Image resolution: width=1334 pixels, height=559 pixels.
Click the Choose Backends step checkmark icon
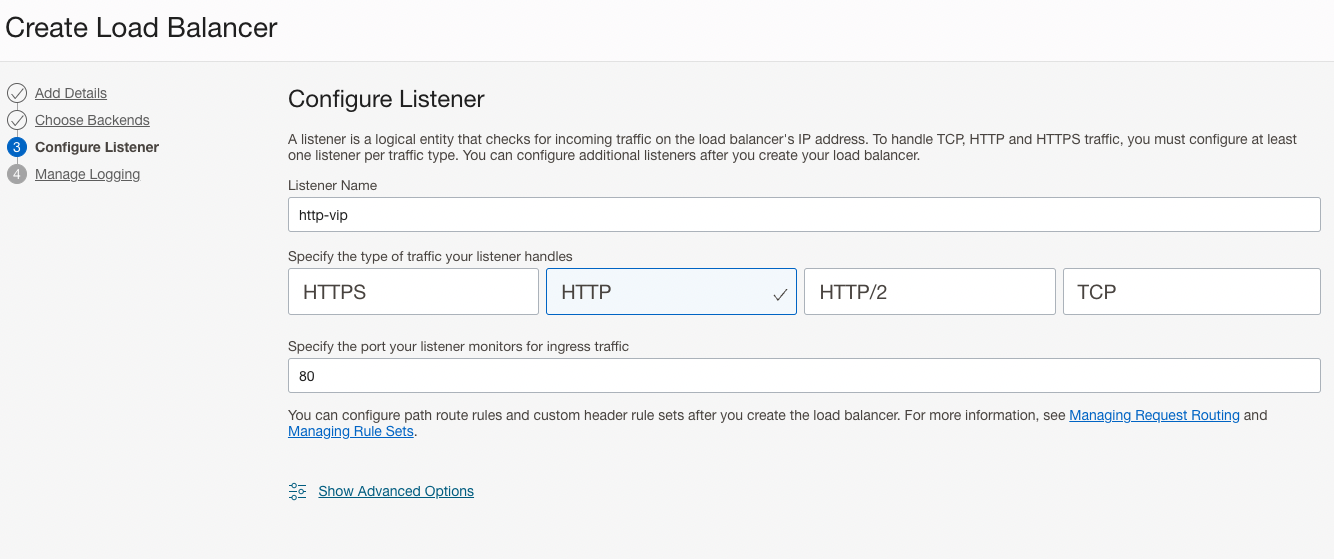pos(17,120)
